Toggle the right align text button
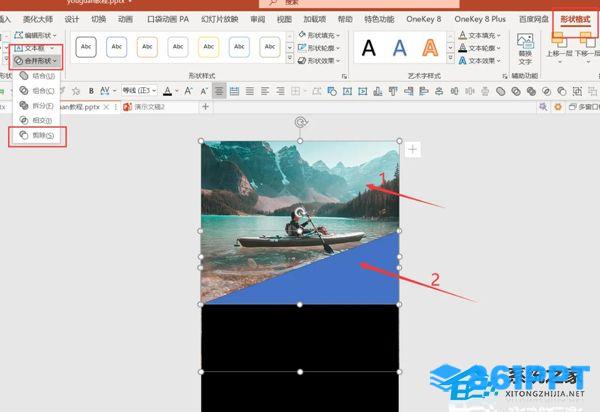Image resolution: width=600 pixels, height=412 pixels. click(x=280, y=91)
